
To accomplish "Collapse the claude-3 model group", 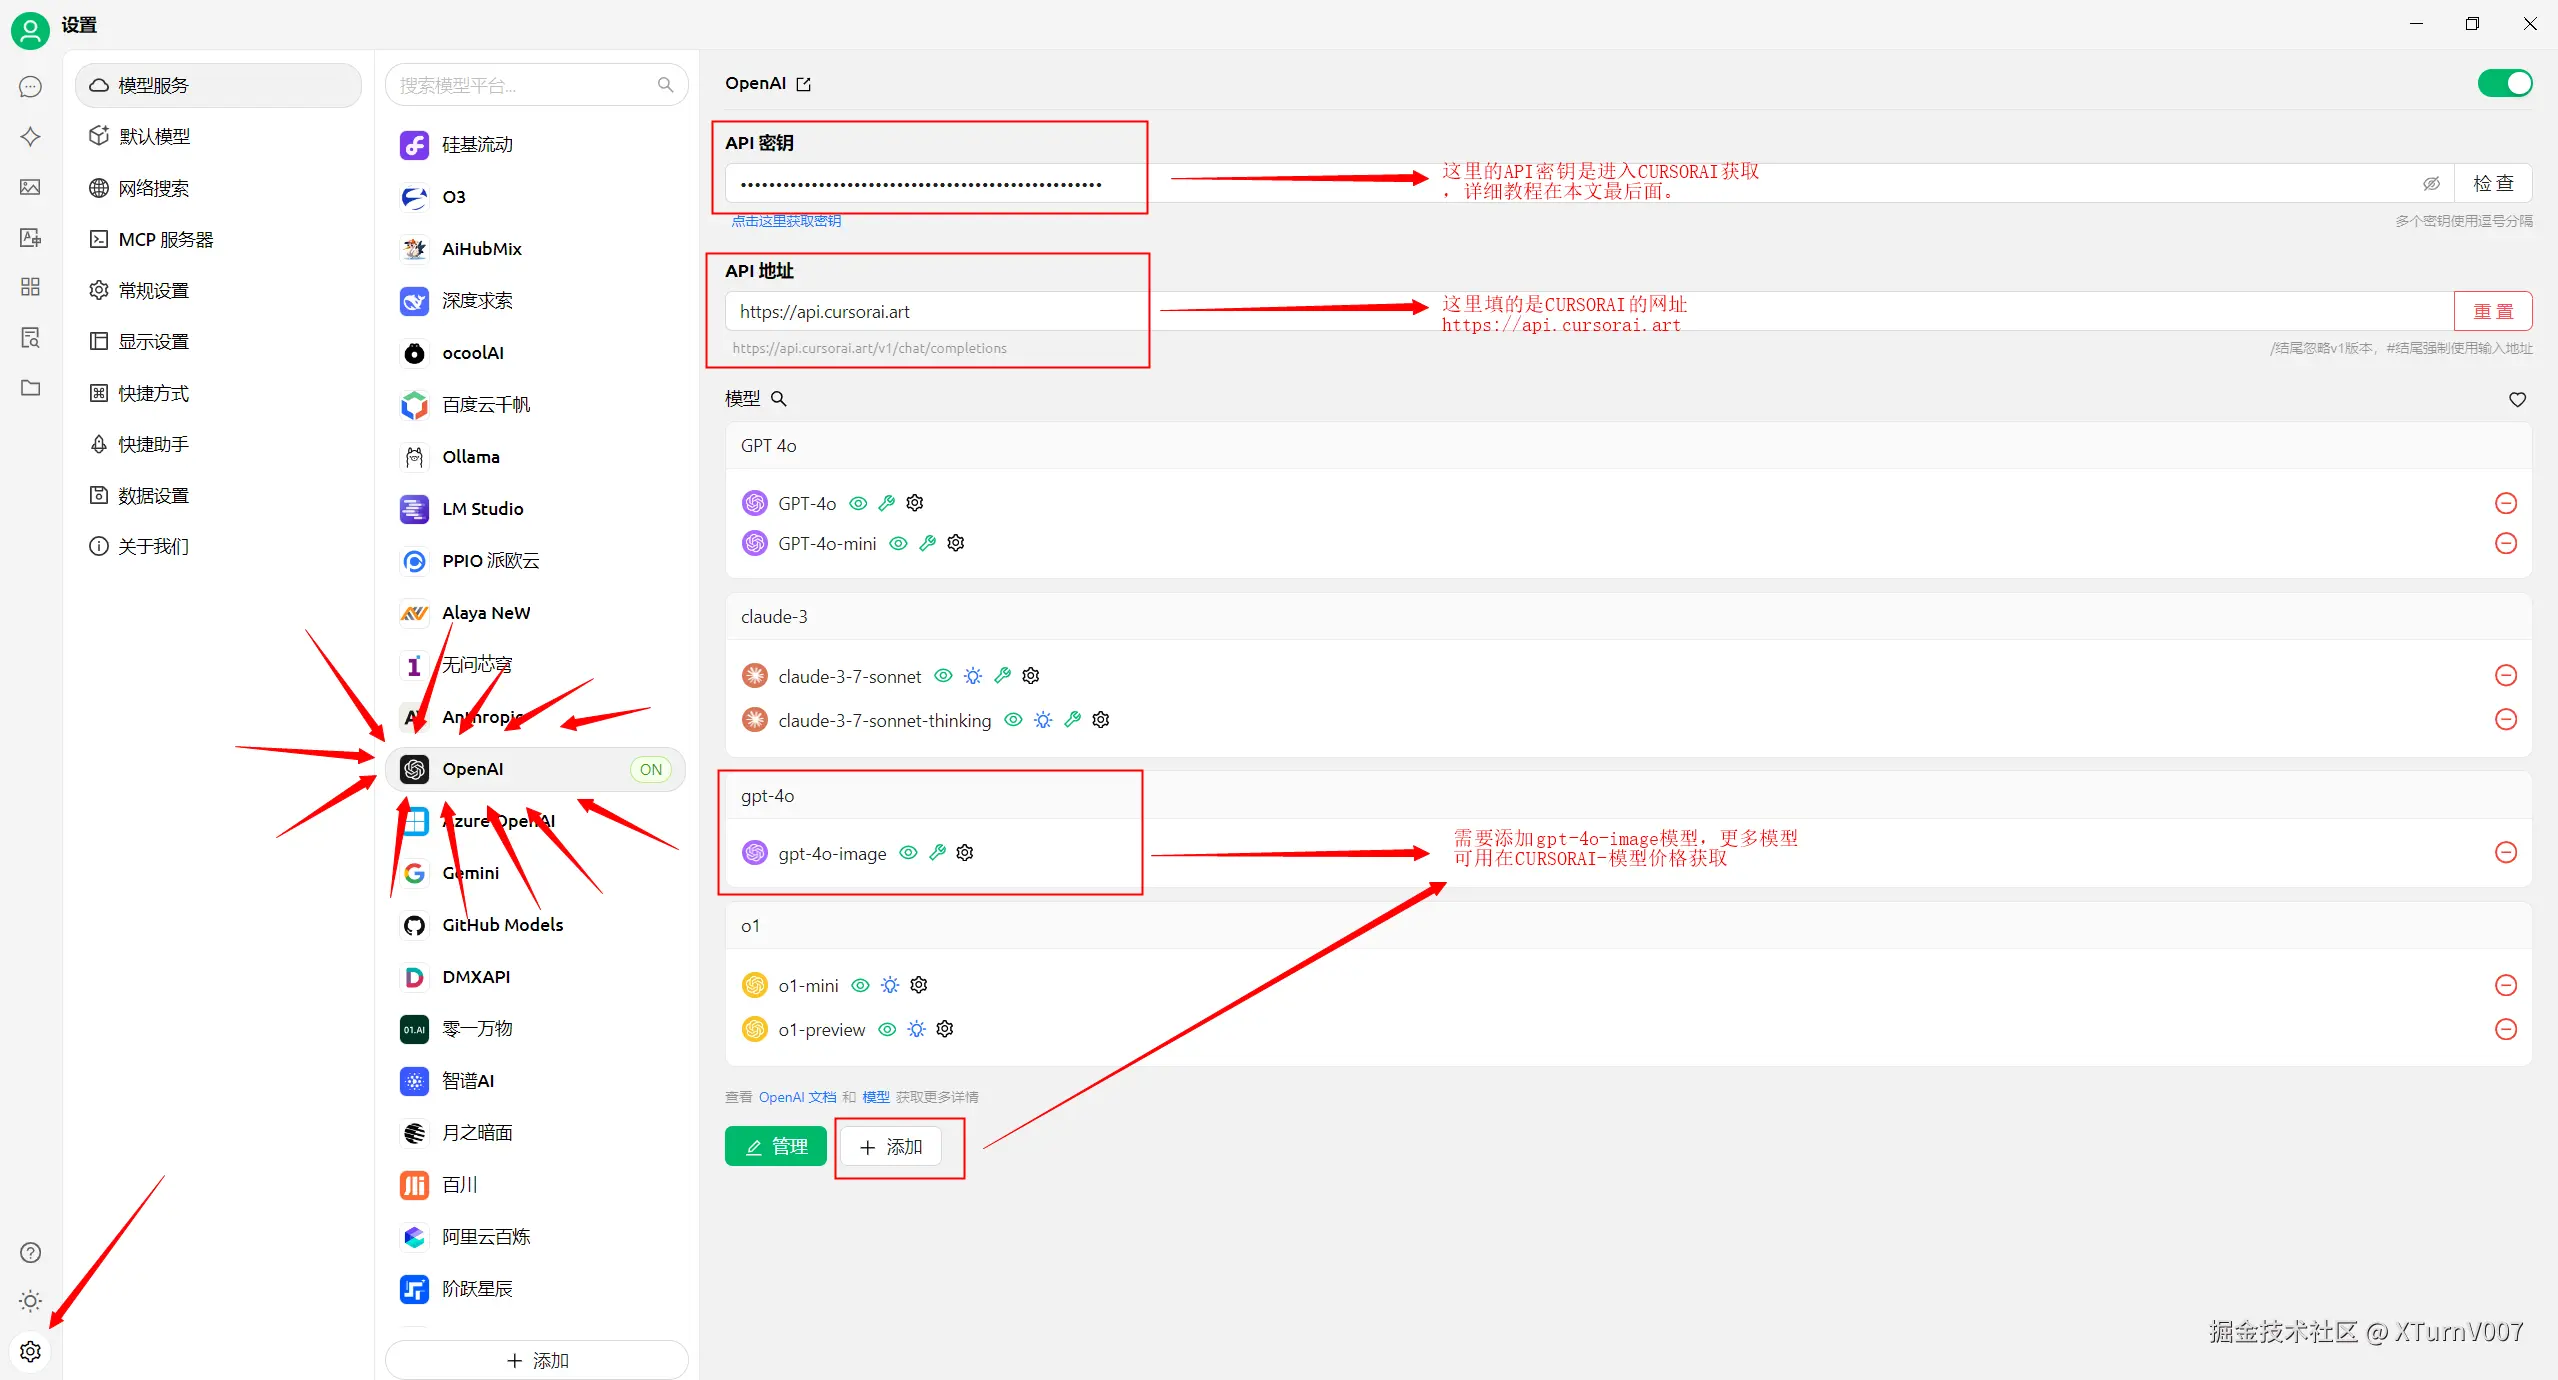I will (774, 617).
